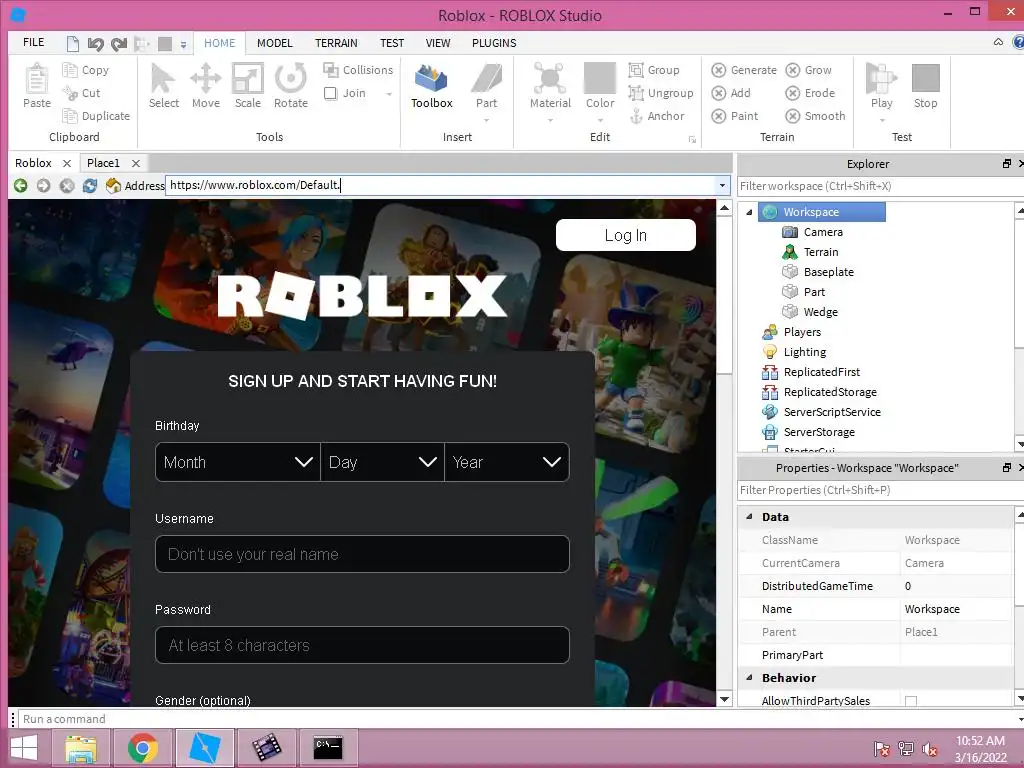Click the Username input field
The height and width of the screenshot is (768, 1024).
pyautogui.click(x=362, y=554)
